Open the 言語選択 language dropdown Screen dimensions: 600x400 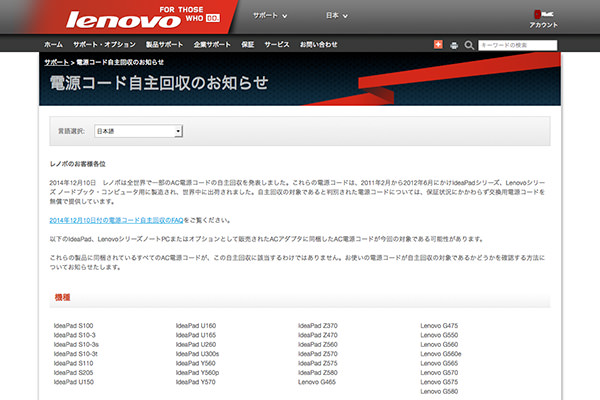coord(138,131)
